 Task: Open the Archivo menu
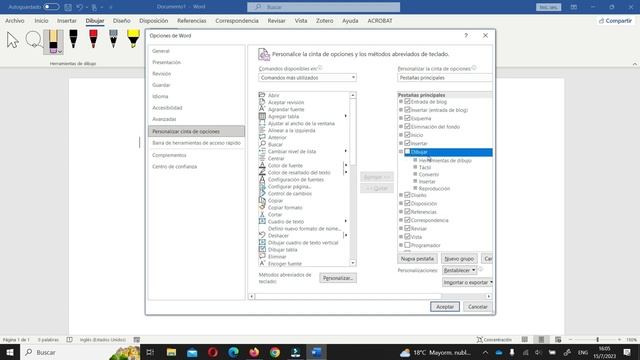[x=15, y=20]
